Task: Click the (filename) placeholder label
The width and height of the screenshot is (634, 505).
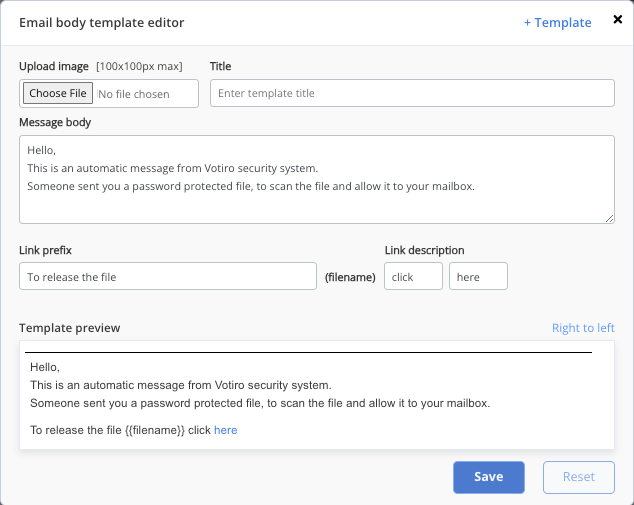Action: [350, 277]
